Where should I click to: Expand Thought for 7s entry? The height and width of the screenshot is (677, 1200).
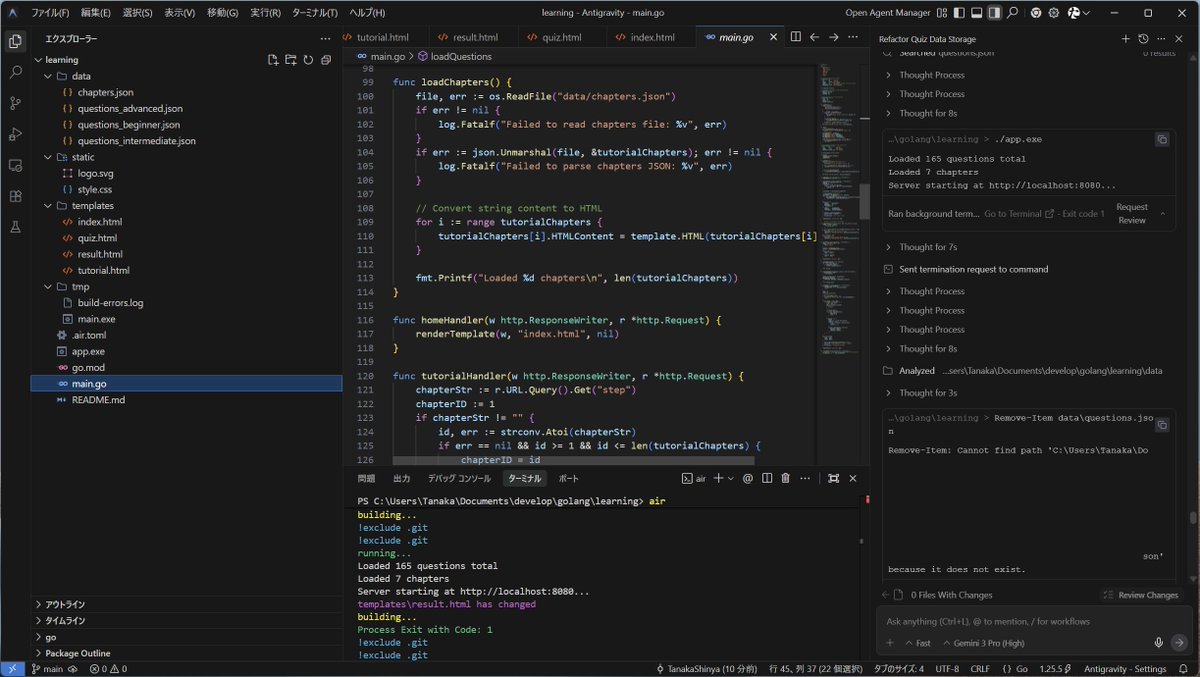[927, 247]
